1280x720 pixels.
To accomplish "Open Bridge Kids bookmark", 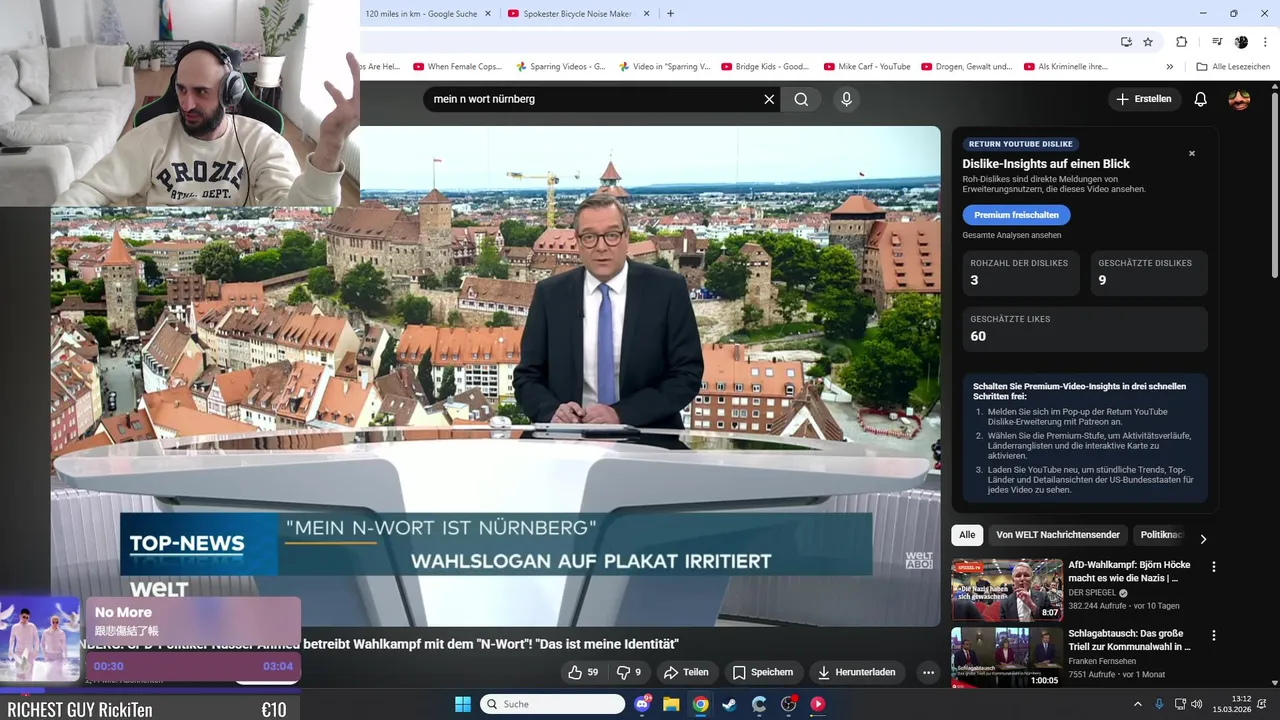I will pos(765,67).
